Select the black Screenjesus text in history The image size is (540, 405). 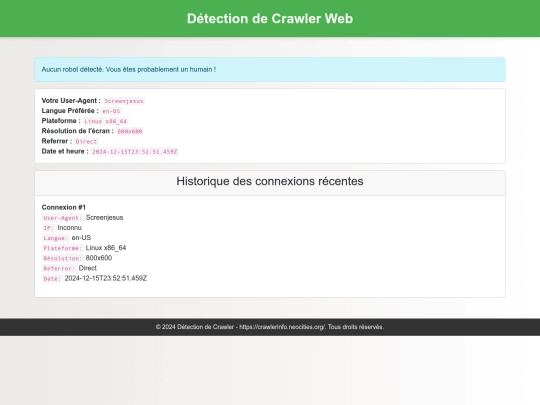pos(104,218)
